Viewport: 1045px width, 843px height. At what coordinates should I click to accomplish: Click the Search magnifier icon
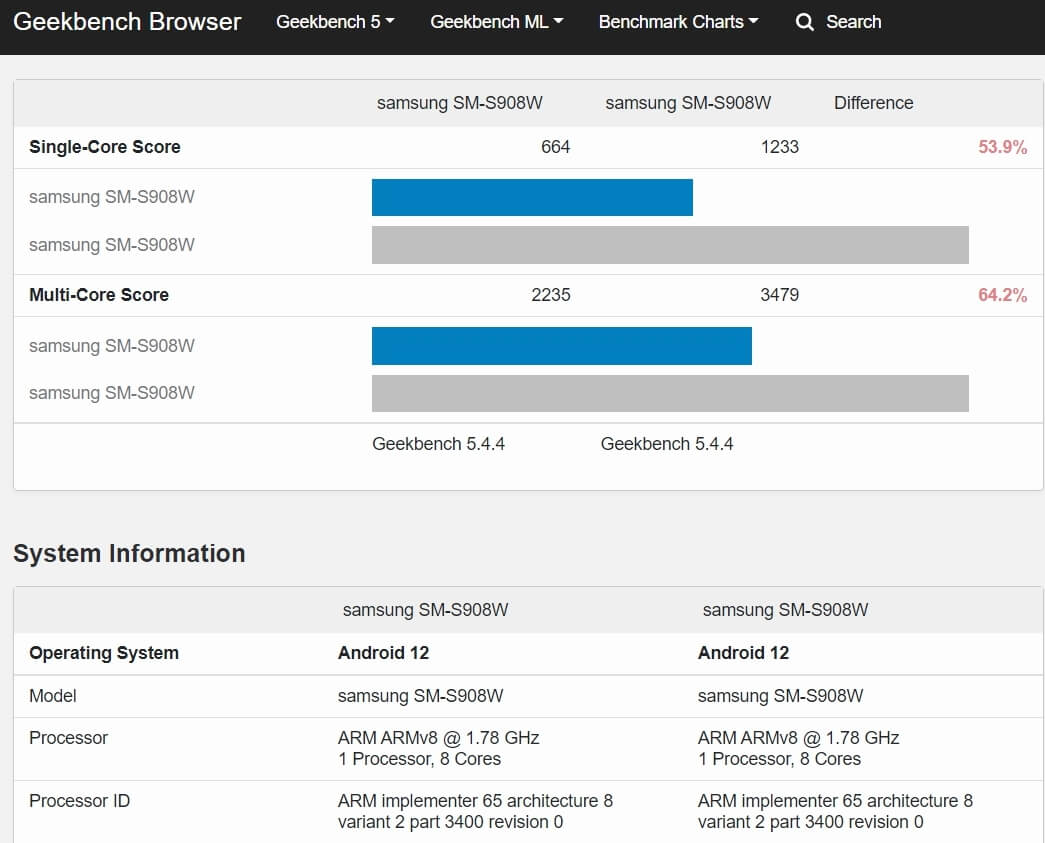804,22
